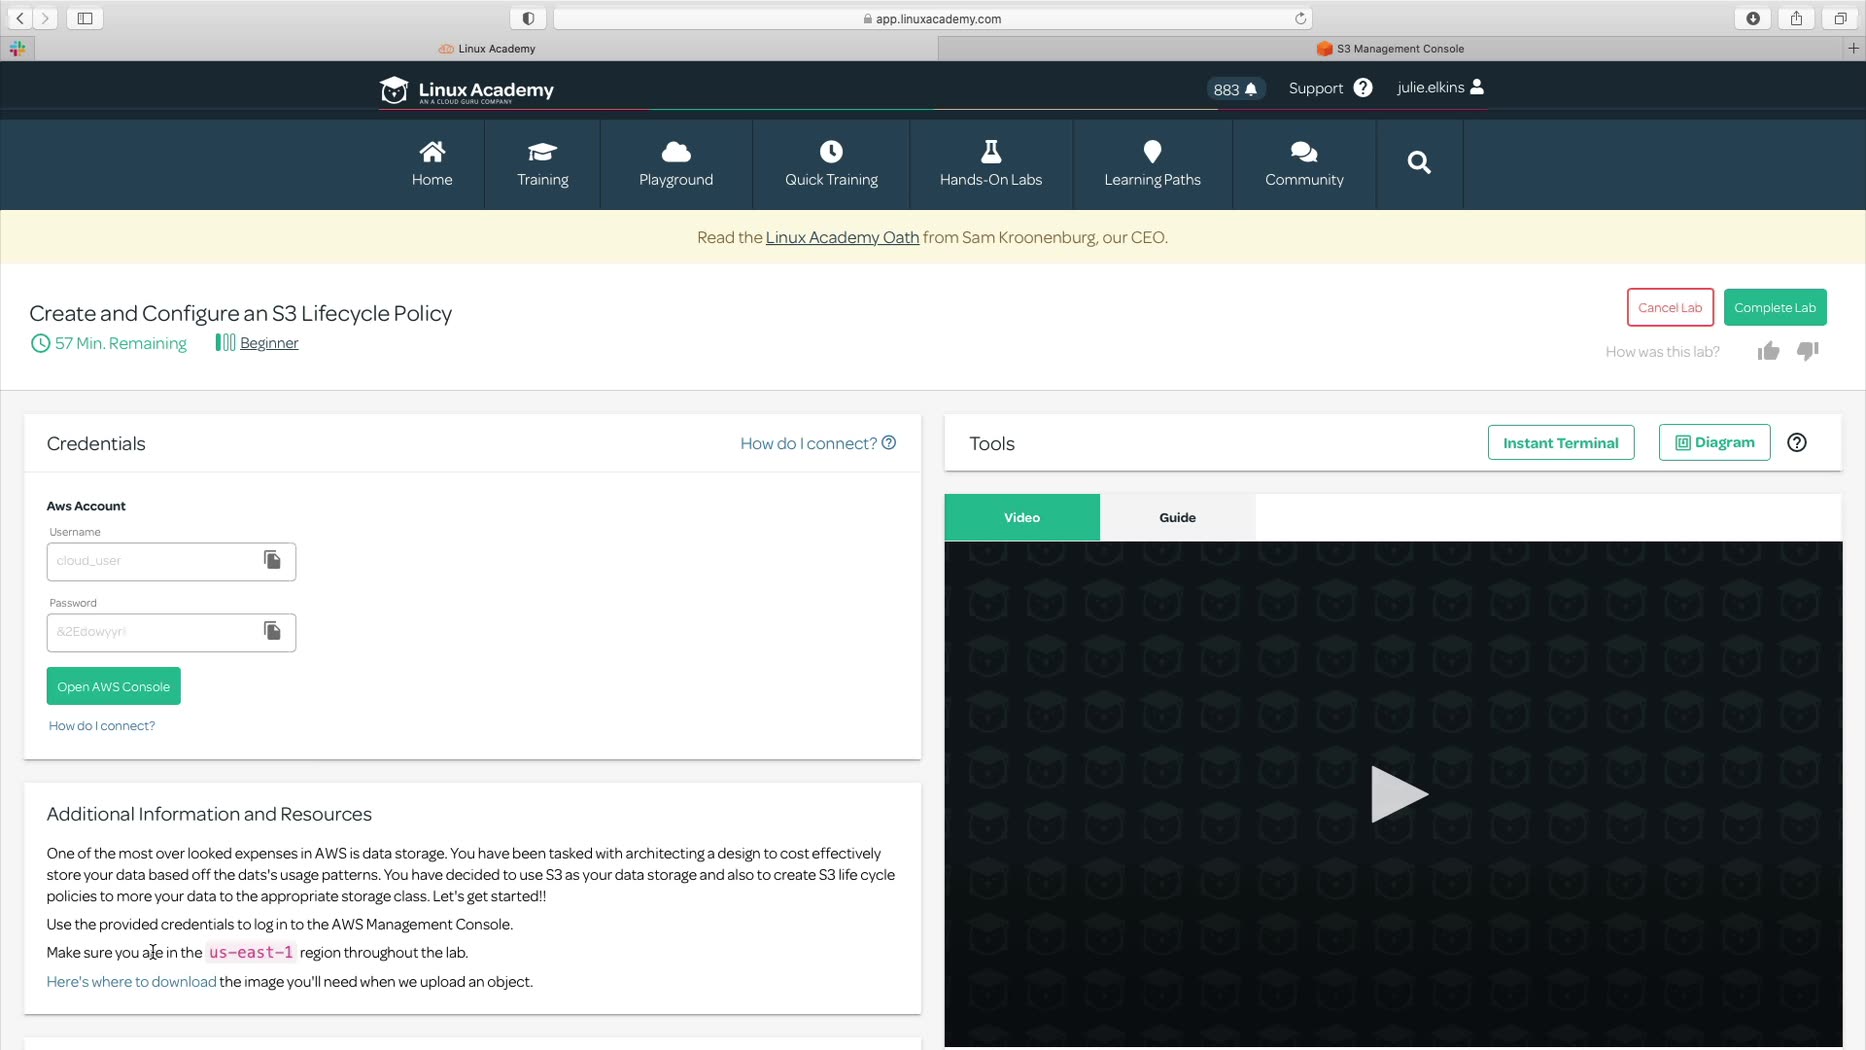Open the search magnifier in navigation
The height and width of the screenshot is (1050, 1866).
[1419, 163]
